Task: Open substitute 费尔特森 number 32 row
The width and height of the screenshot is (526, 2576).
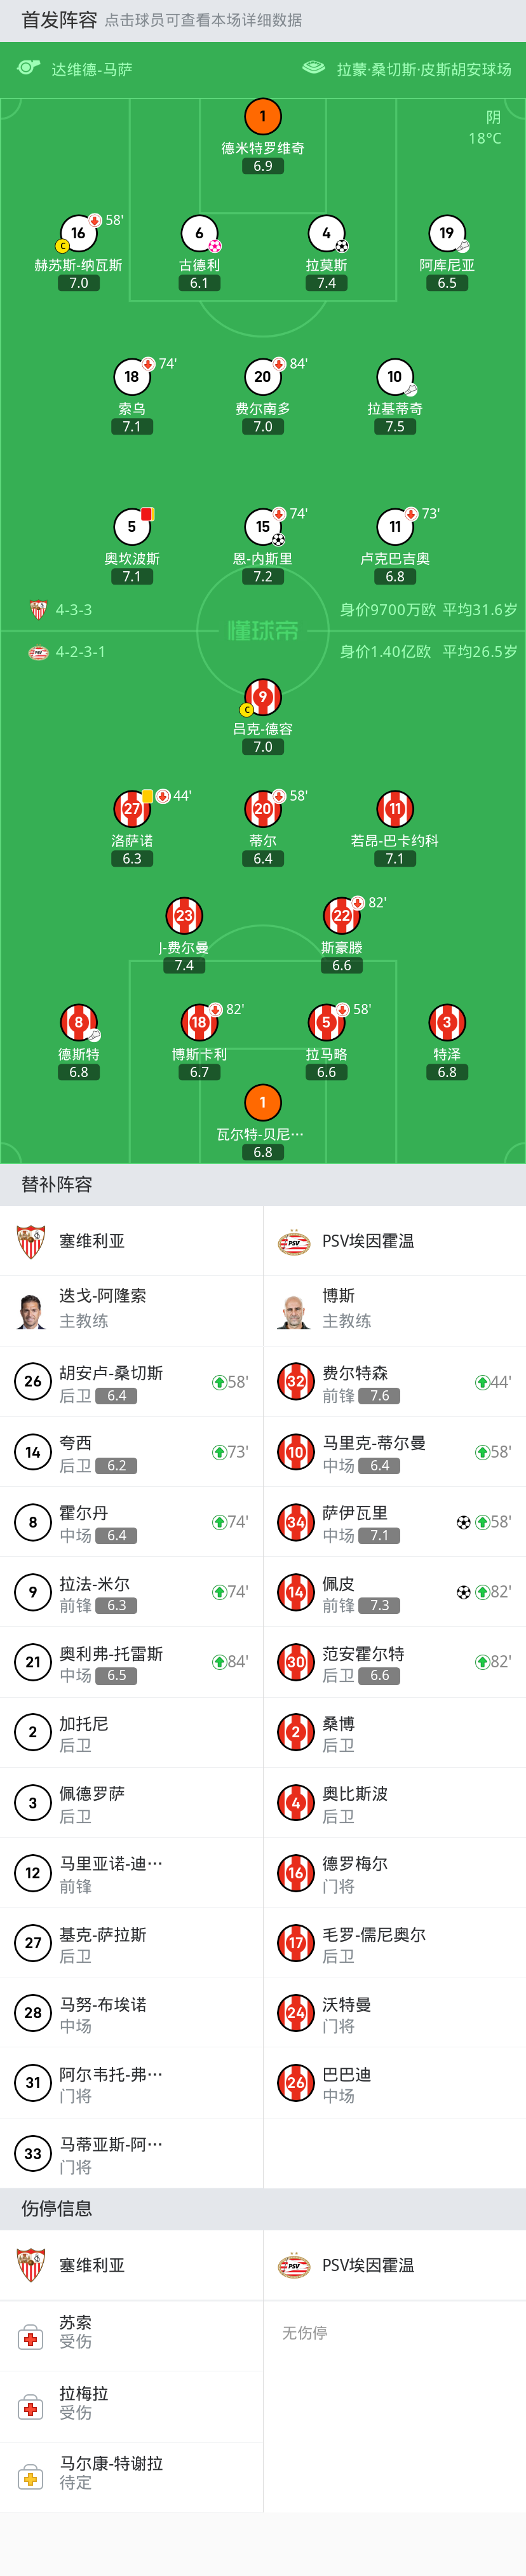Action: click(395, 1382)
